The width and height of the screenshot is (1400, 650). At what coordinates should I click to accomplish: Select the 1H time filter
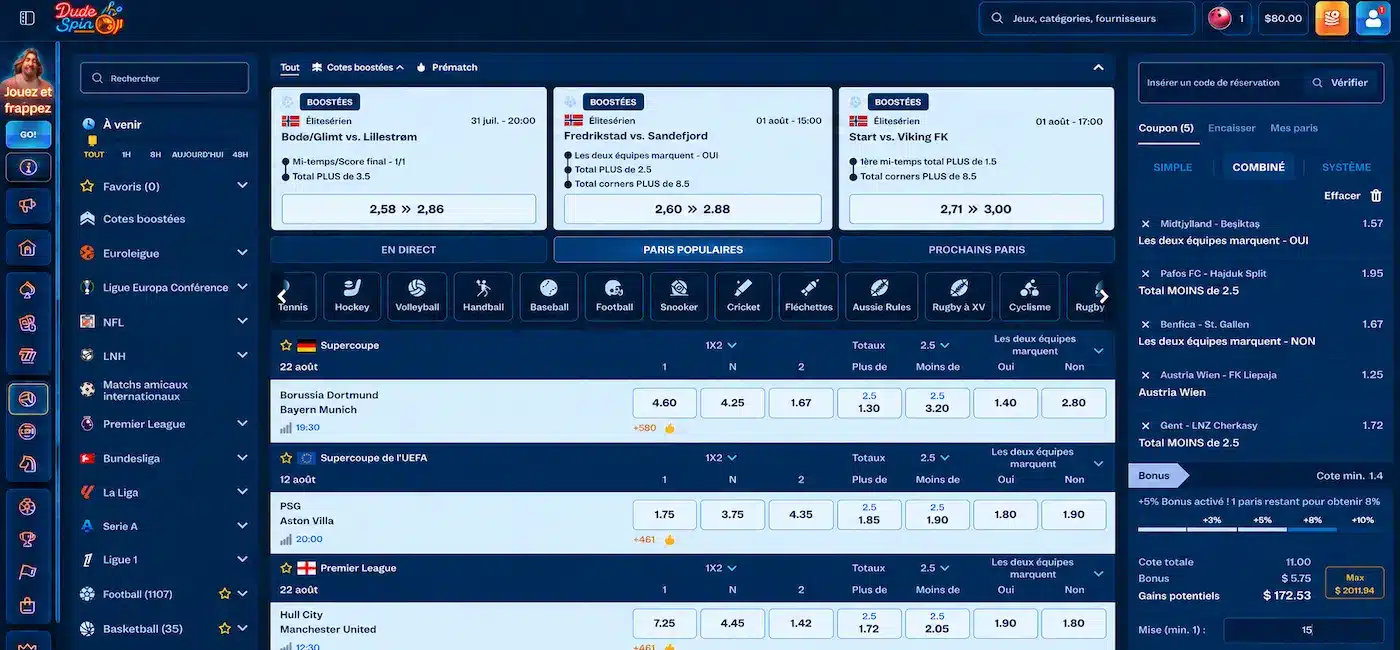(127, 155)
